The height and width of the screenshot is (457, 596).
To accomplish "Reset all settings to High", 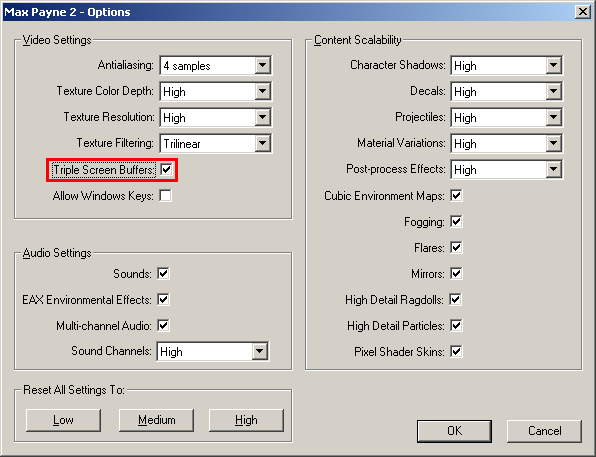I will 246,420.
